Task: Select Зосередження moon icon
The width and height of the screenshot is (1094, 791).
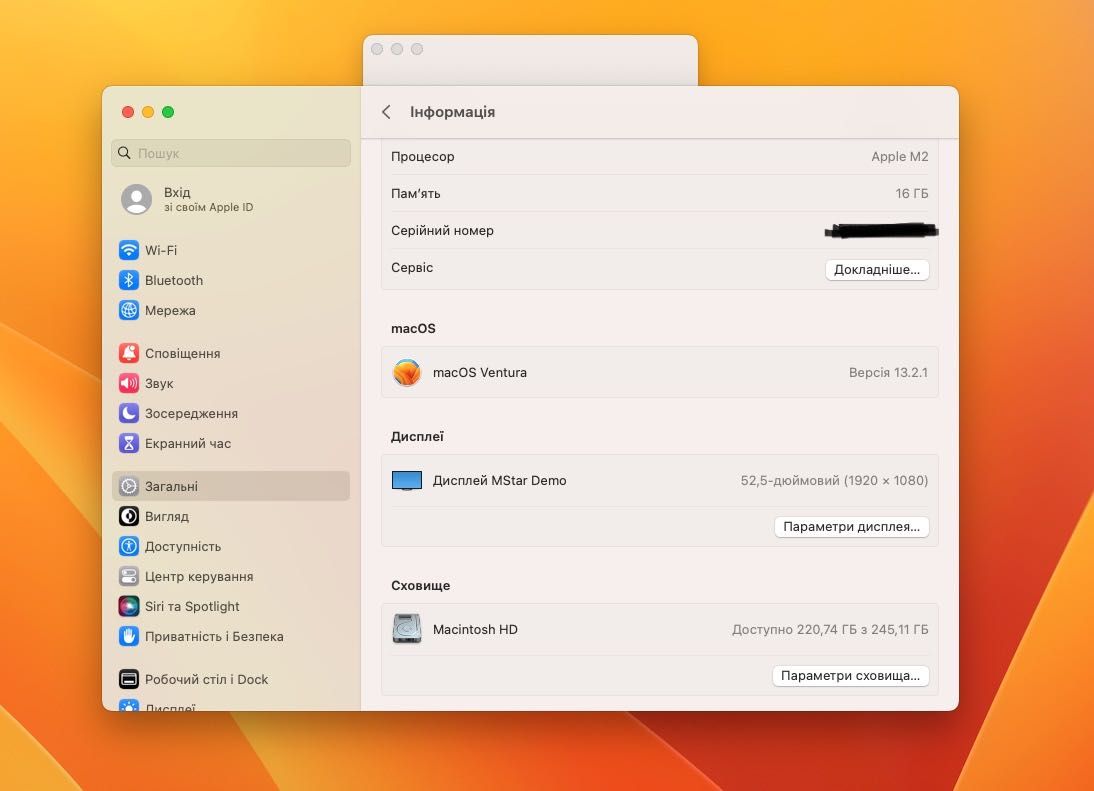Action: tap(128, 413)
